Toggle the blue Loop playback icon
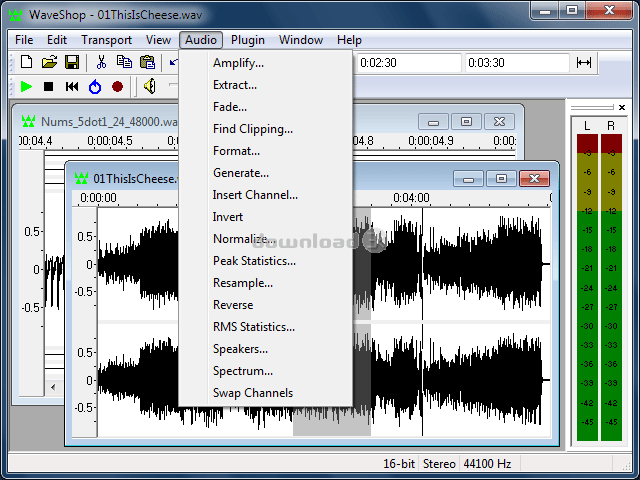Image resolution: width=640 pixels, height=480 pixels. [95, 87]
